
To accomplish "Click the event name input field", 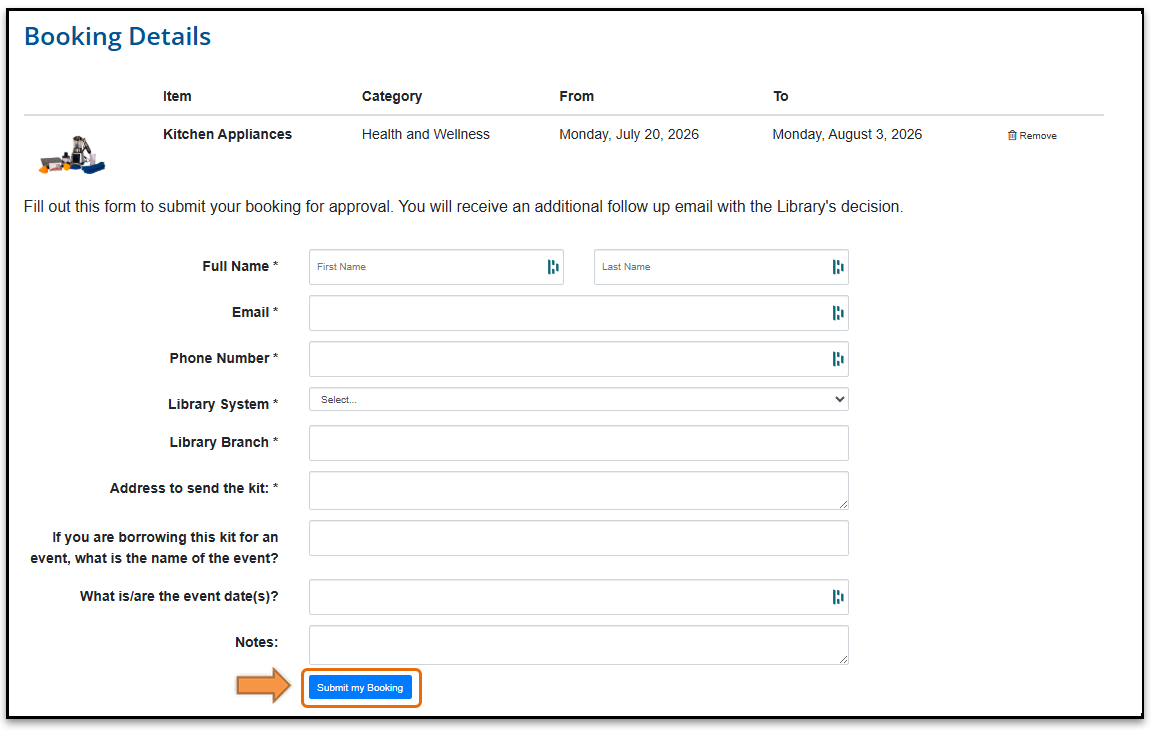I will (578, 538).
